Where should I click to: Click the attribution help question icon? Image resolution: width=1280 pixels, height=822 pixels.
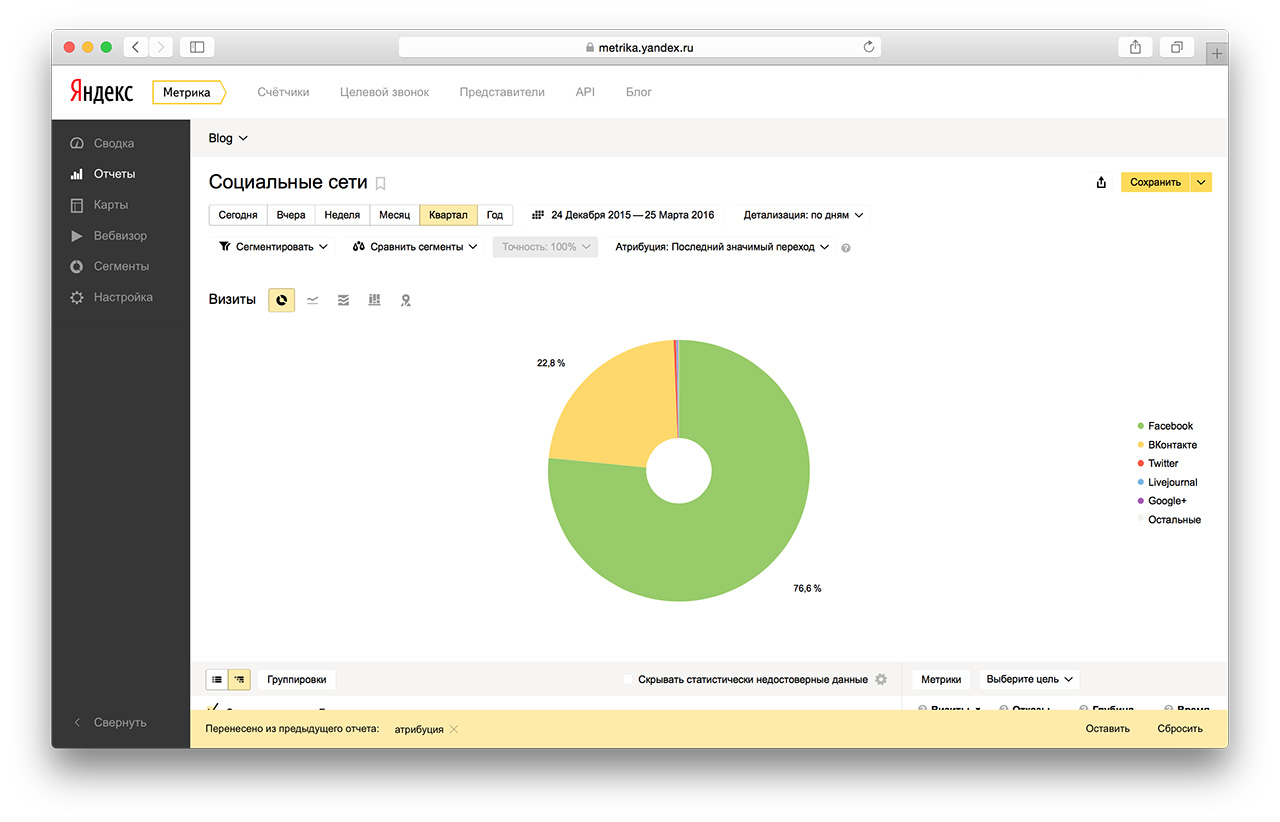(846, 248)
